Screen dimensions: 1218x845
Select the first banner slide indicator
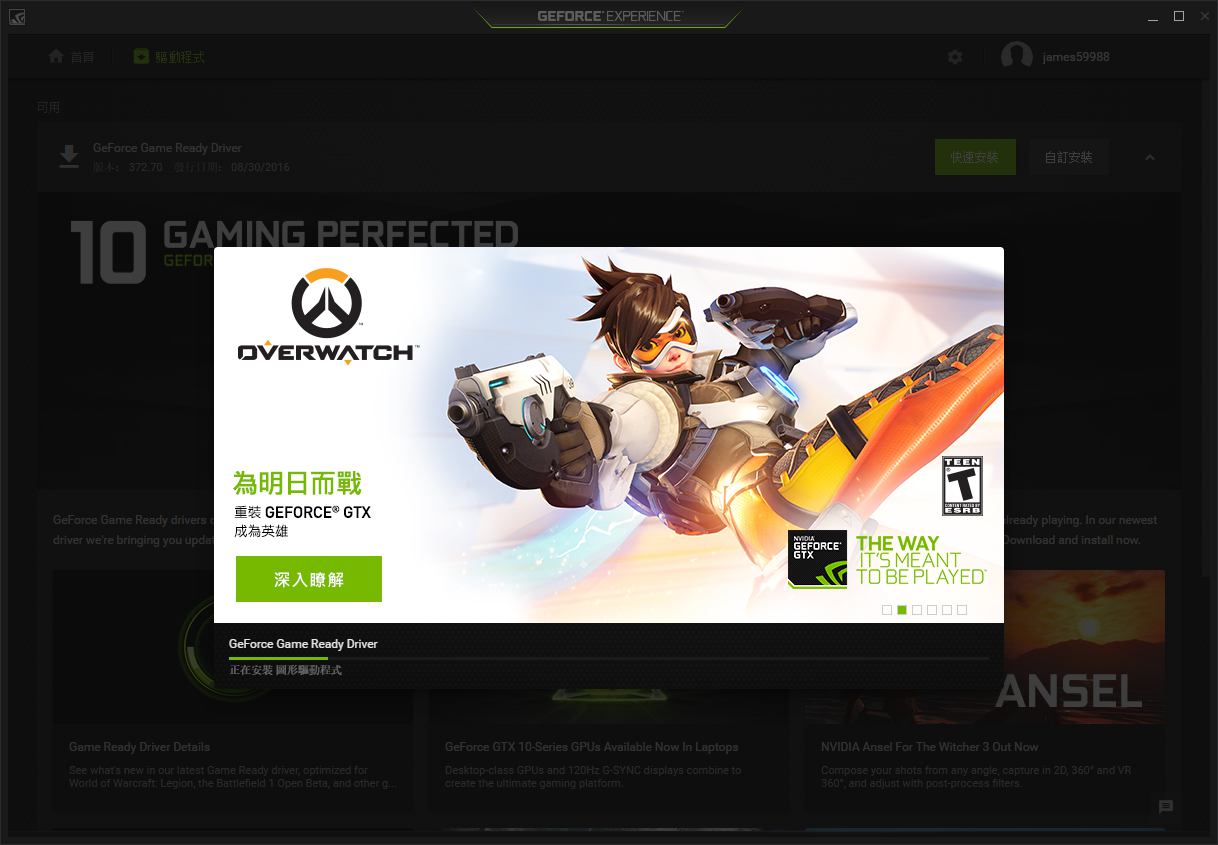point(887,609)
